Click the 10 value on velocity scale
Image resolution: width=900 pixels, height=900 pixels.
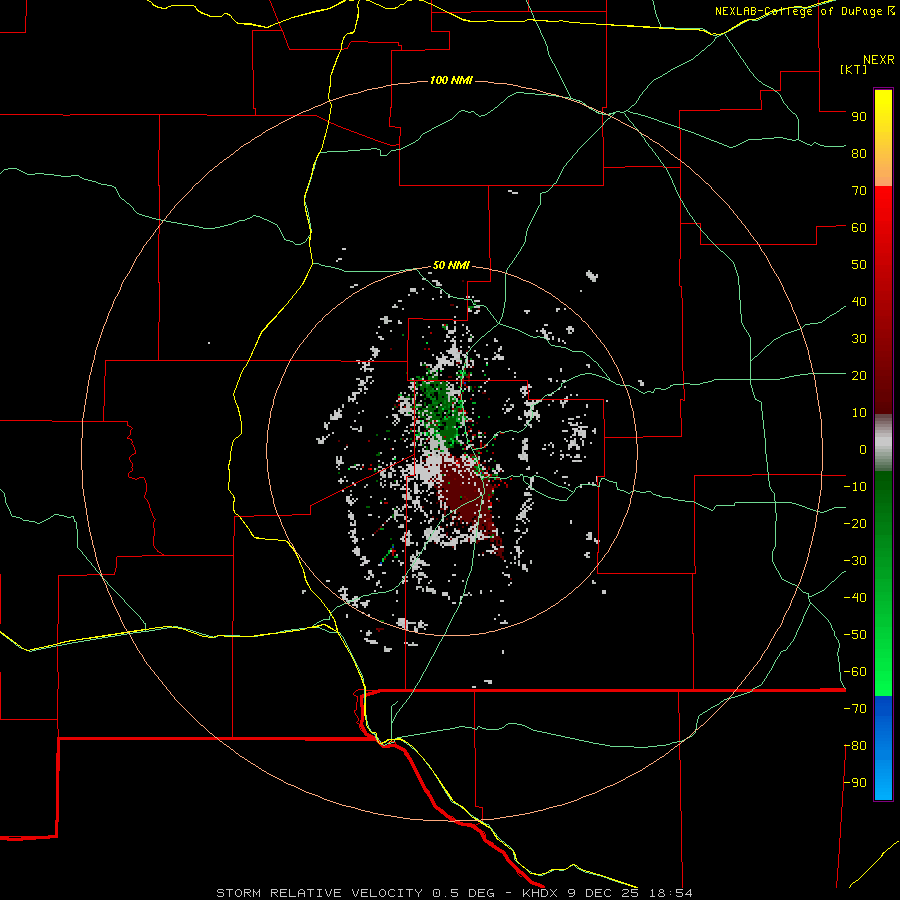[859, 413]
